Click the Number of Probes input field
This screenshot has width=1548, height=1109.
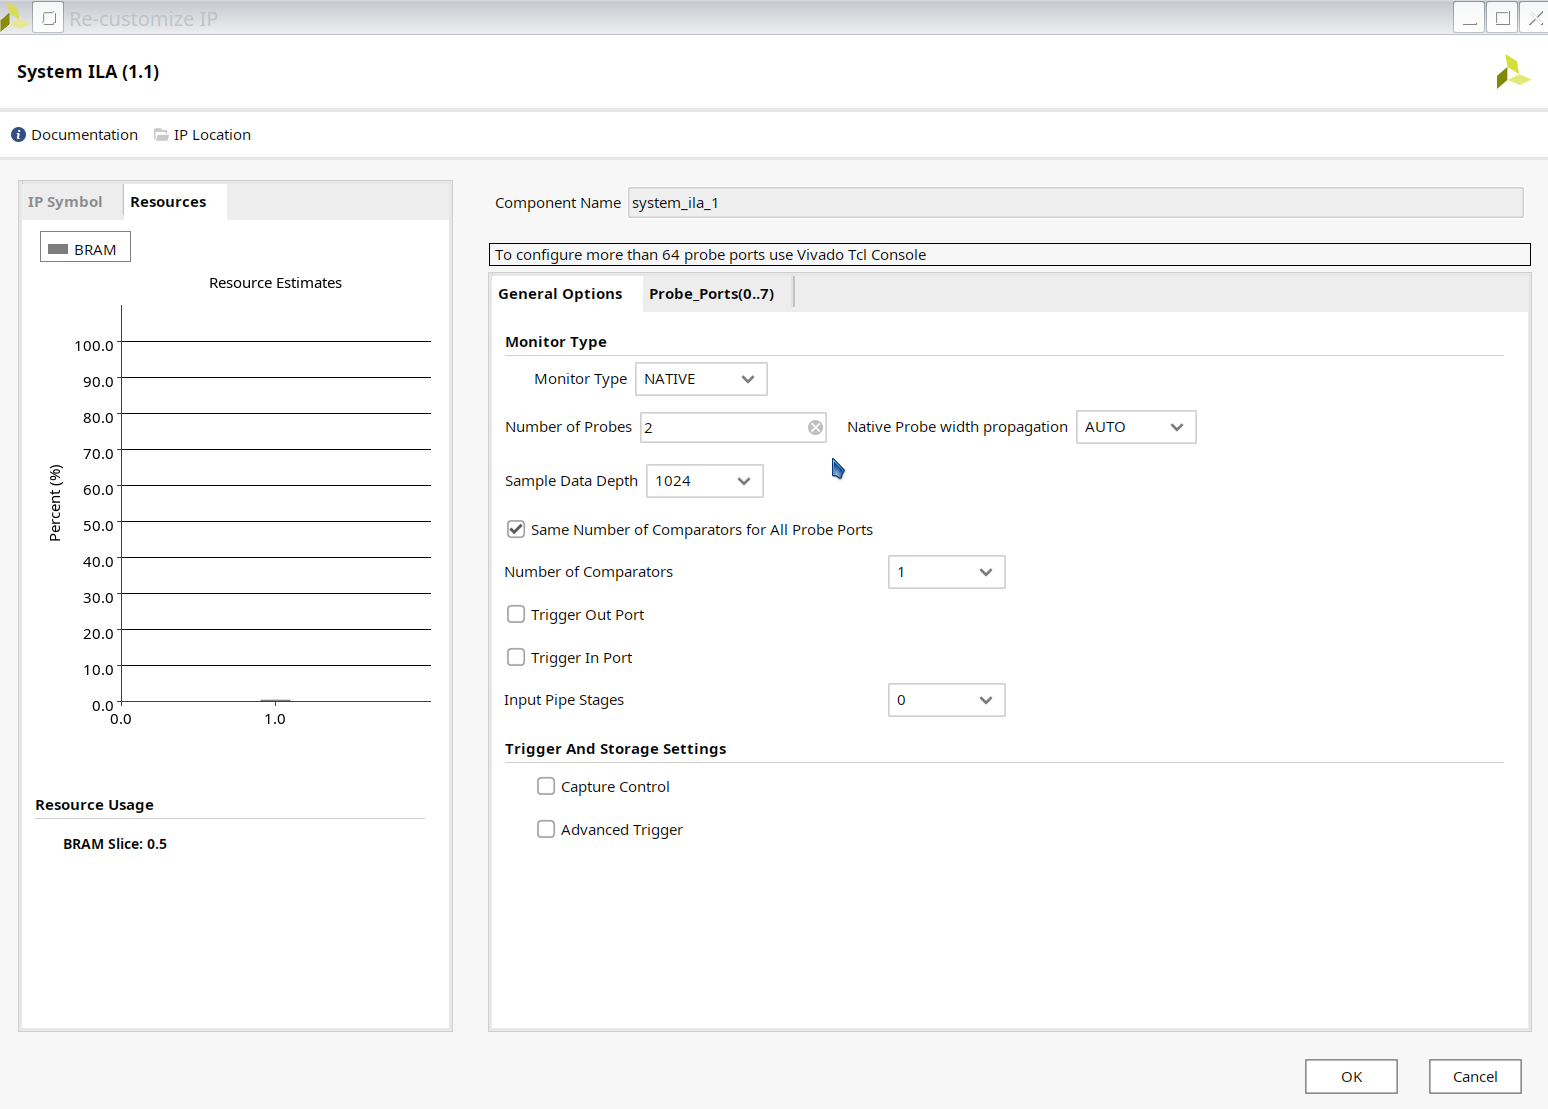coord(733,428)
